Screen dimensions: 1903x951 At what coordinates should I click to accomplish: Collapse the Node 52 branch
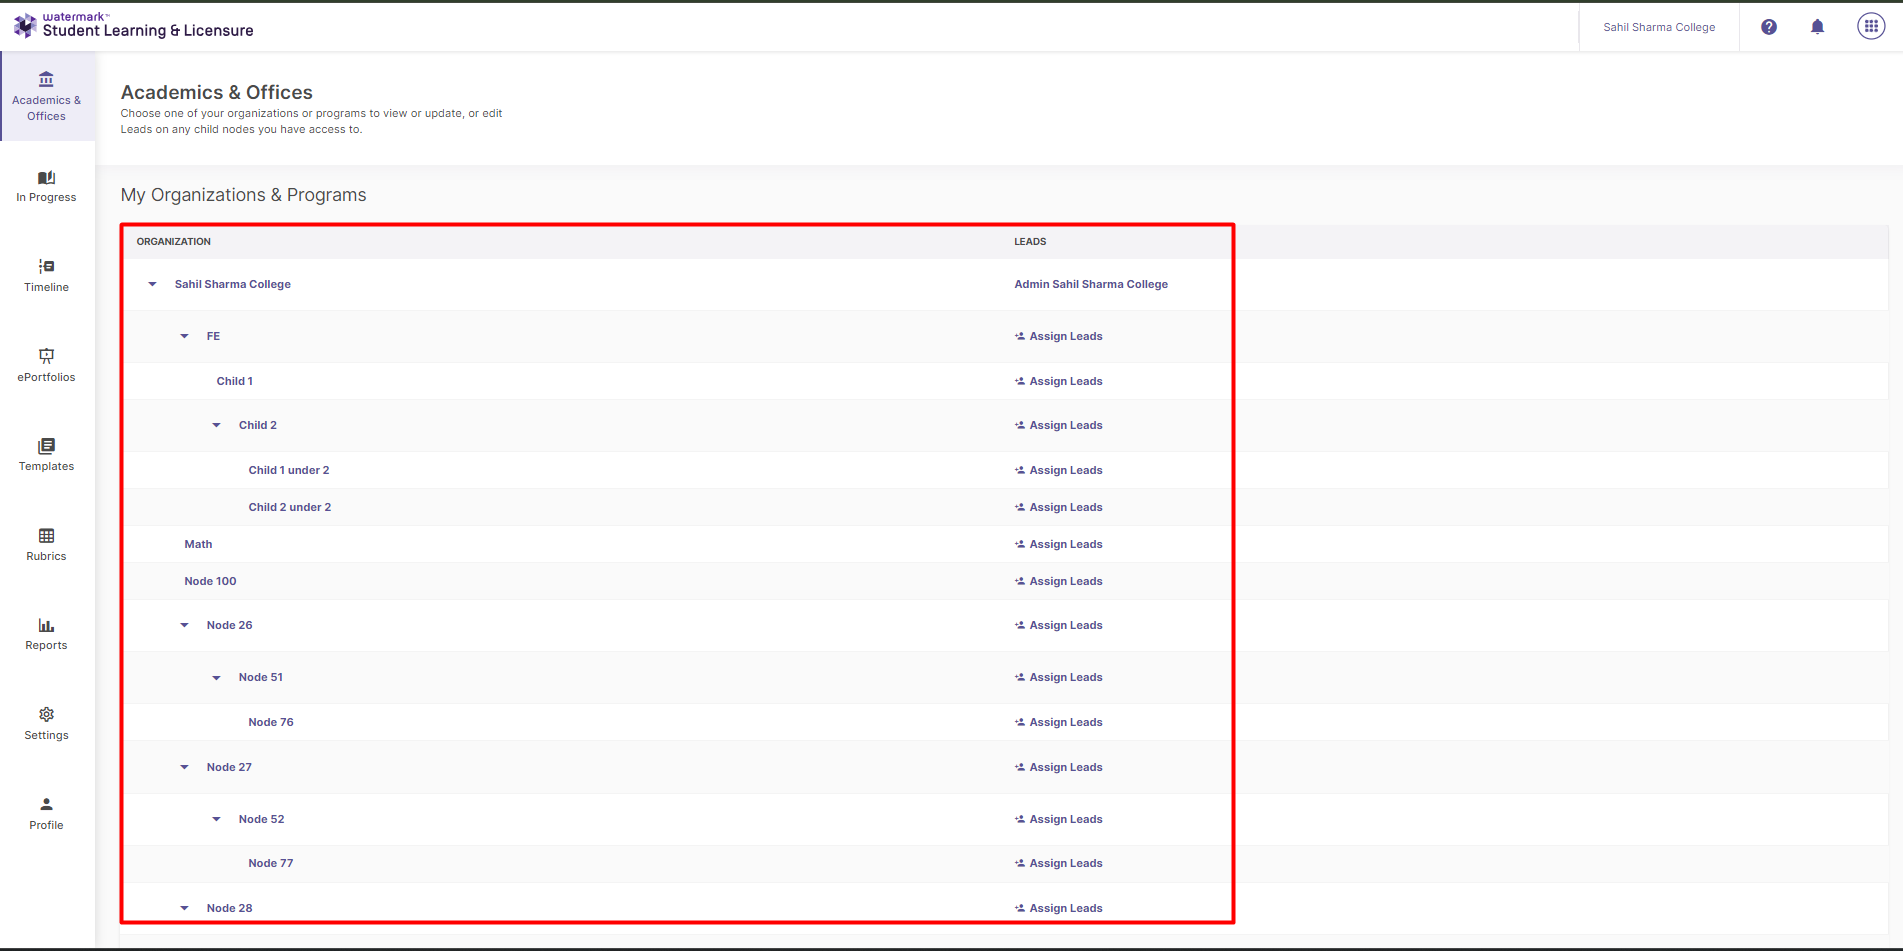[x=217, y=819]
